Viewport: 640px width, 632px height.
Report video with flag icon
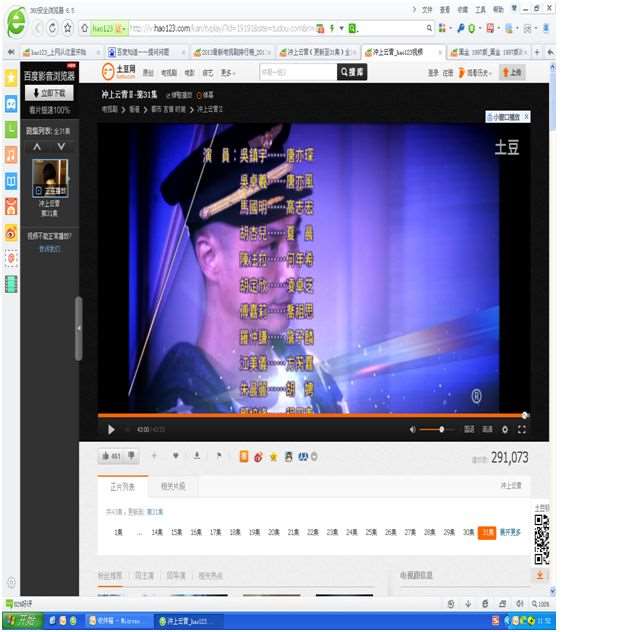[219, 456]
